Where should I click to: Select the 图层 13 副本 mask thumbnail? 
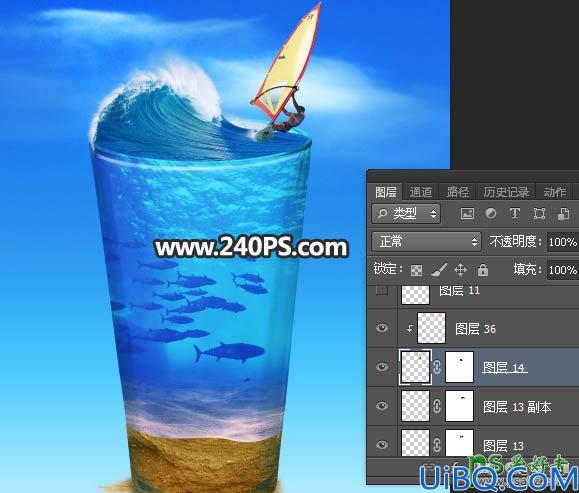tap(459, 406)
